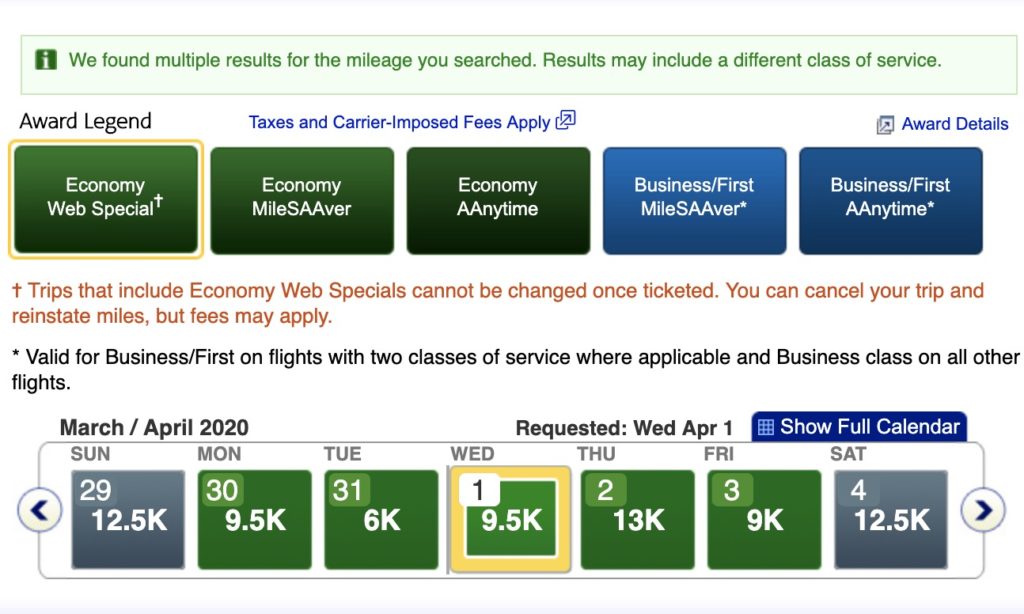Viewport: 1024px width, 614px height.
Task: Select Economy Web Special award type
Action: tap(105, 198)
